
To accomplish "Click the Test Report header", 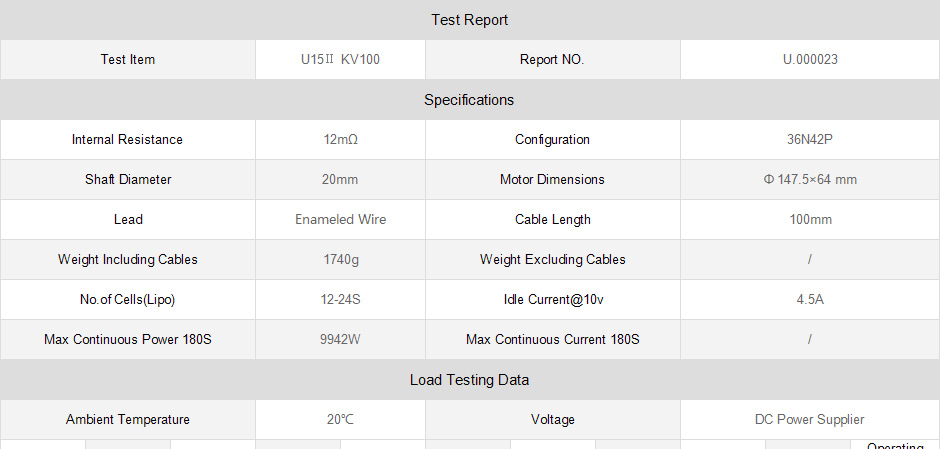I will pos(469,20).
